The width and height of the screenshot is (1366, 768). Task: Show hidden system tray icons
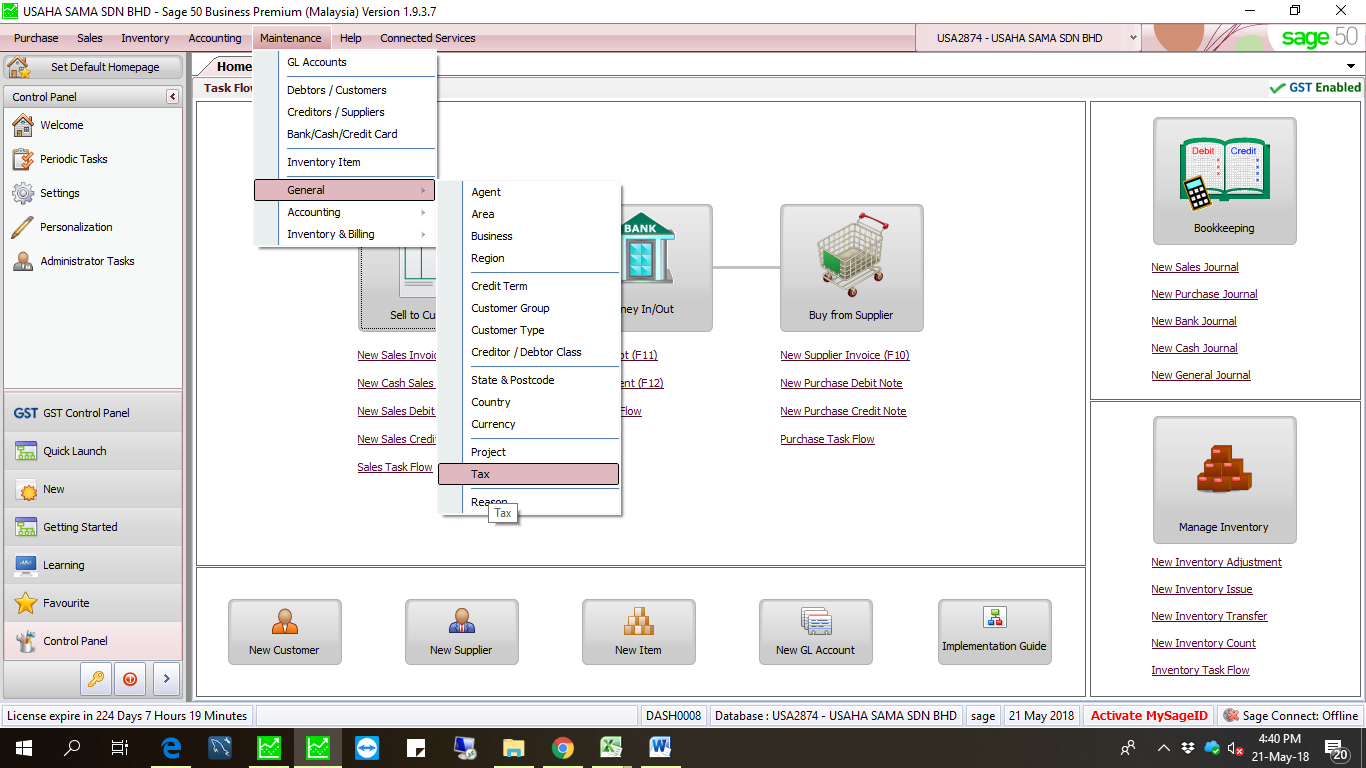(x=1164, y=747)
